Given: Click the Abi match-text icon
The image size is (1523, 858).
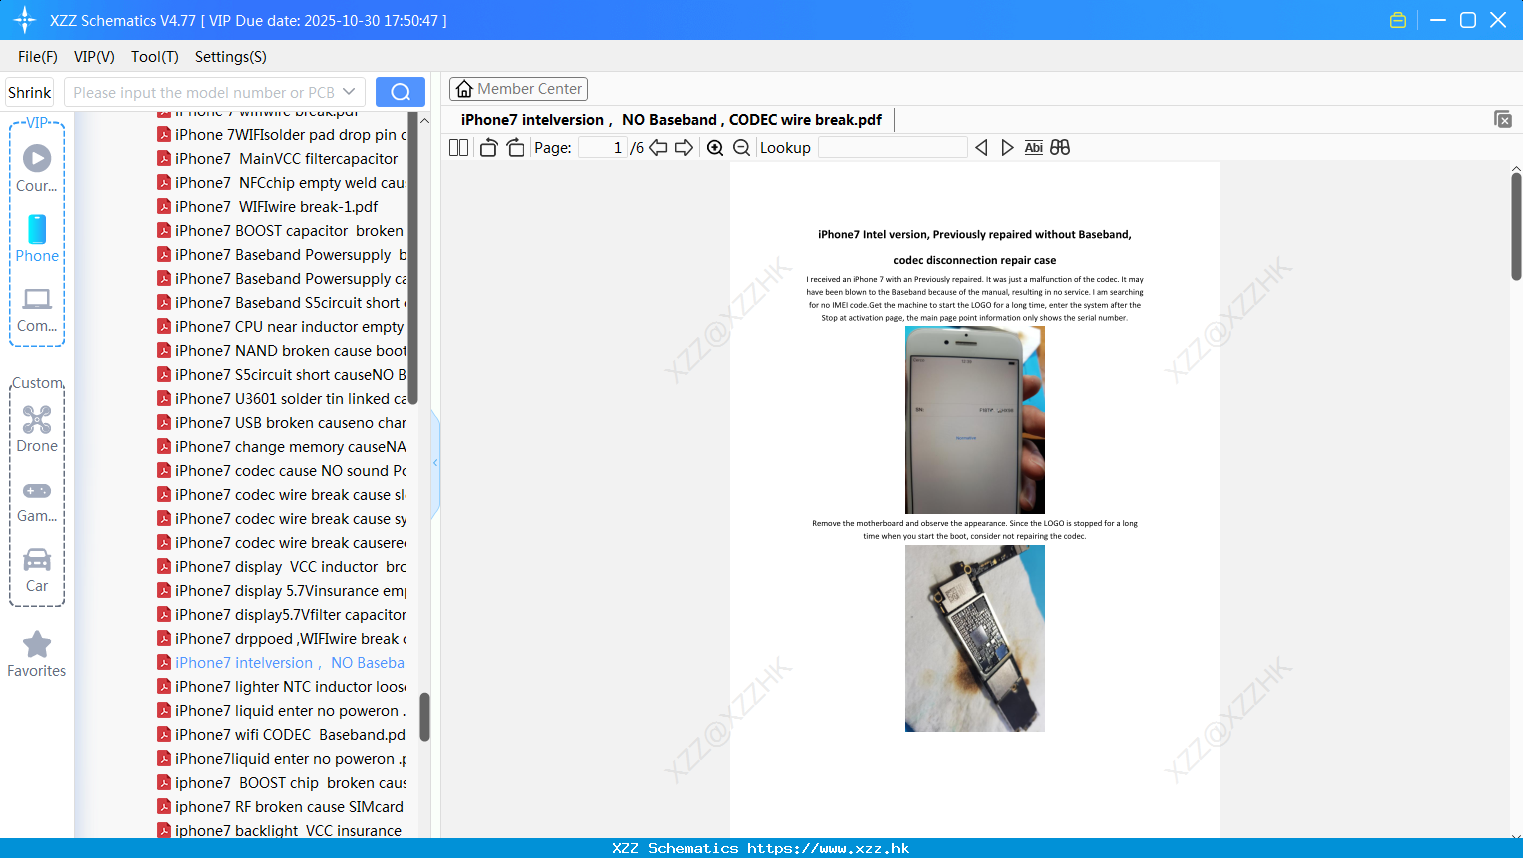Looking at the screenshot, I should pyautogui.click(x=1034, y=147).
